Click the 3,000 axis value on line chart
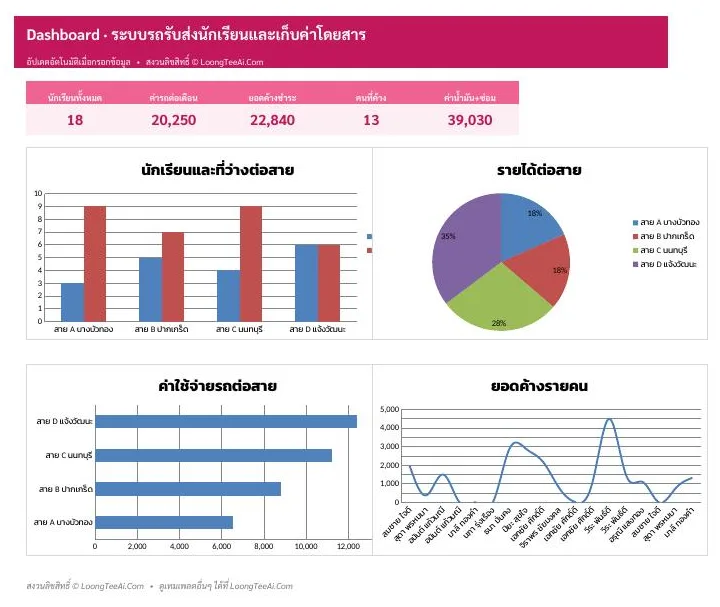The height and width of the screenshot is (607, 720). click(390, 446)
